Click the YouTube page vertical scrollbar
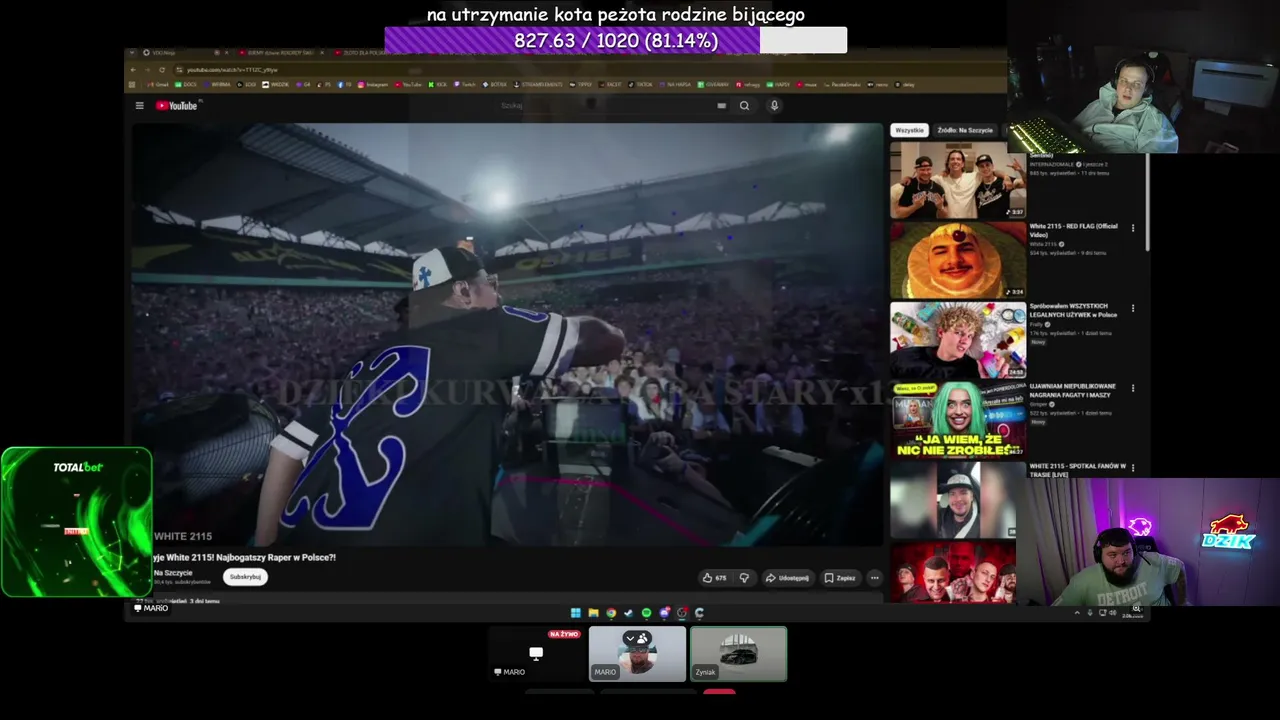 pyautogui.click(x=1147, y=200)
